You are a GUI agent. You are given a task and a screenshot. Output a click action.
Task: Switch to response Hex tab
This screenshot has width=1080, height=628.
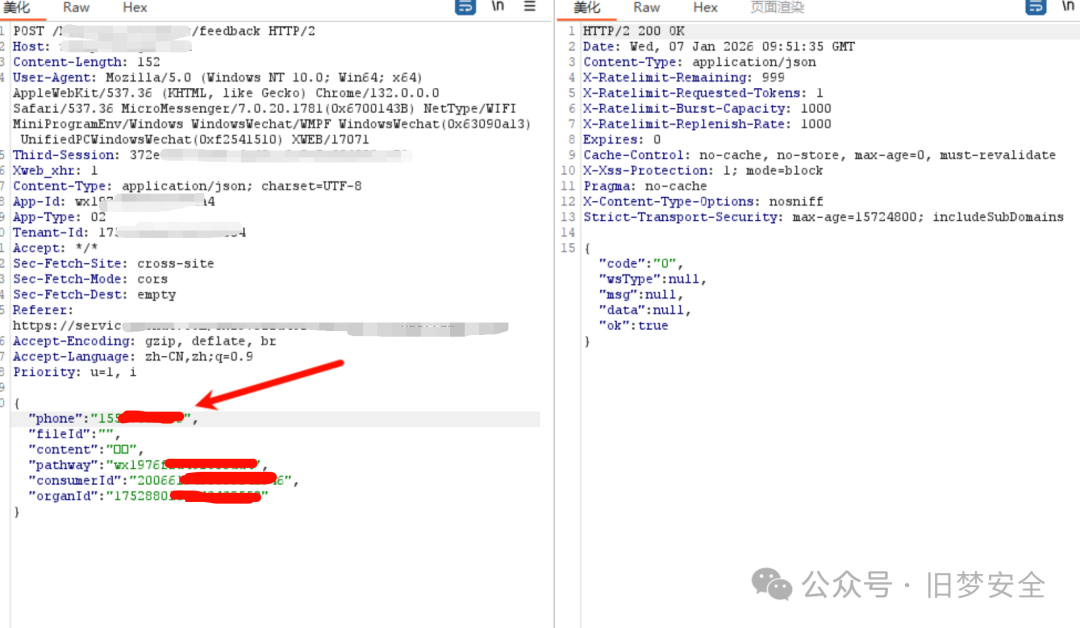click(x=705, y=8)
